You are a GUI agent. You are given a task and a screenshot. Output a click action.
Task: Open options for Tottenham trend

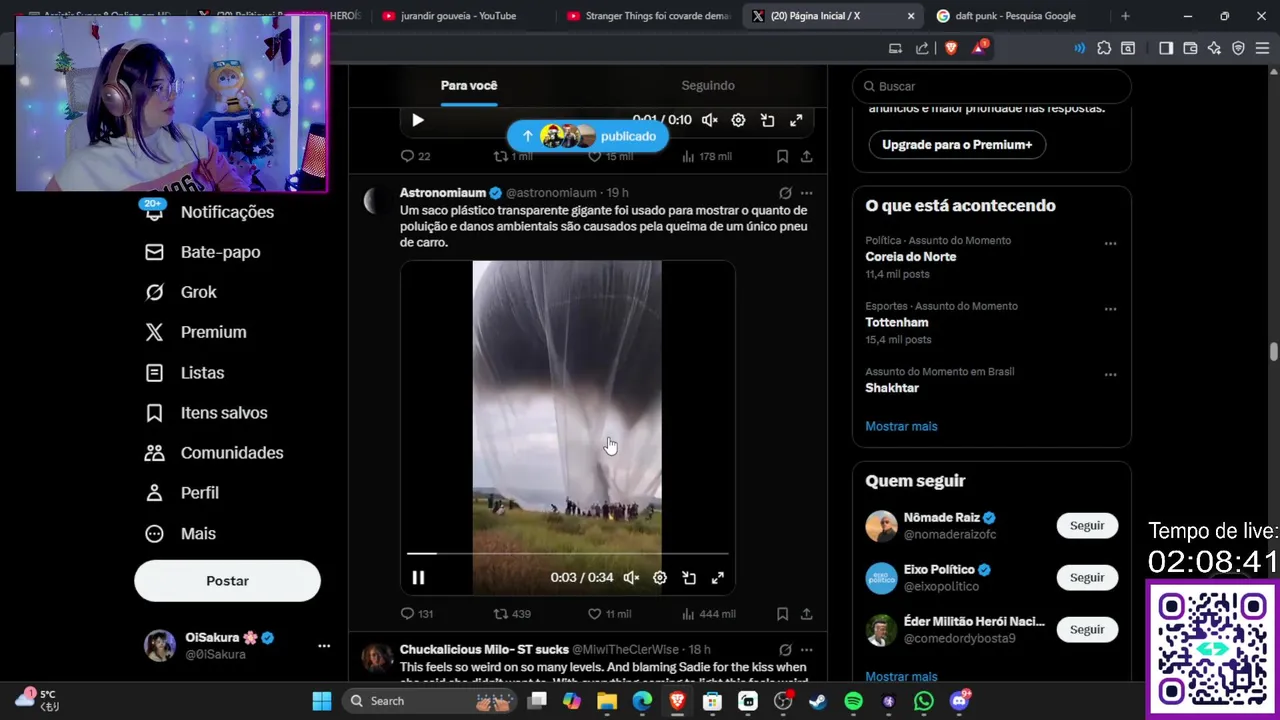coord(1110,309)
